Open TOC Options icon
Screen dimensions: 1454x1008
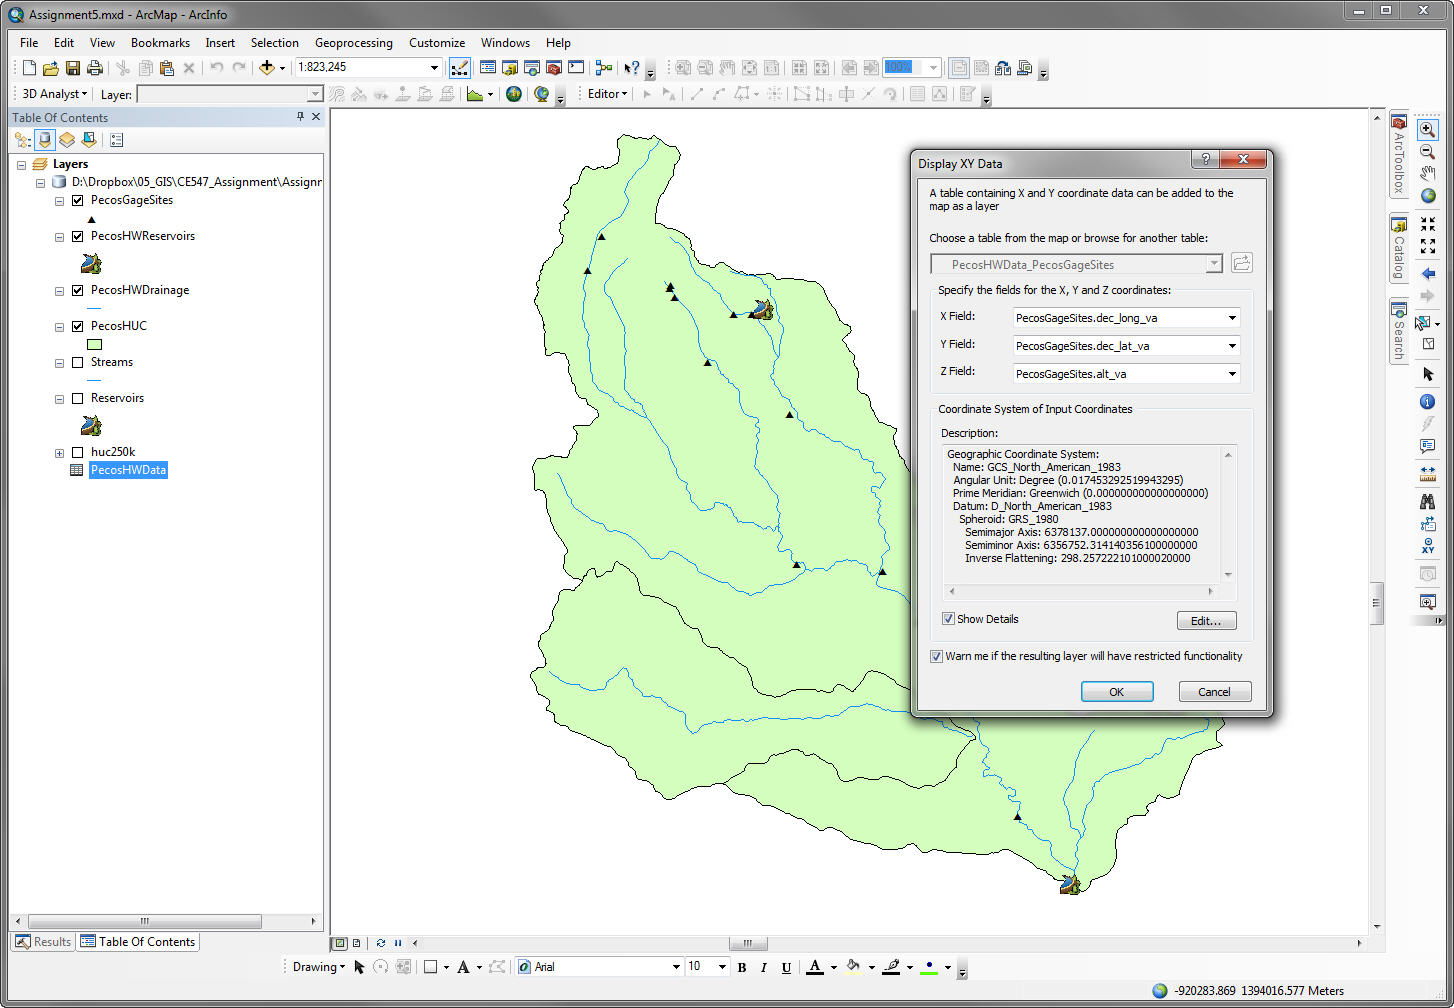(x=117, y=140)
